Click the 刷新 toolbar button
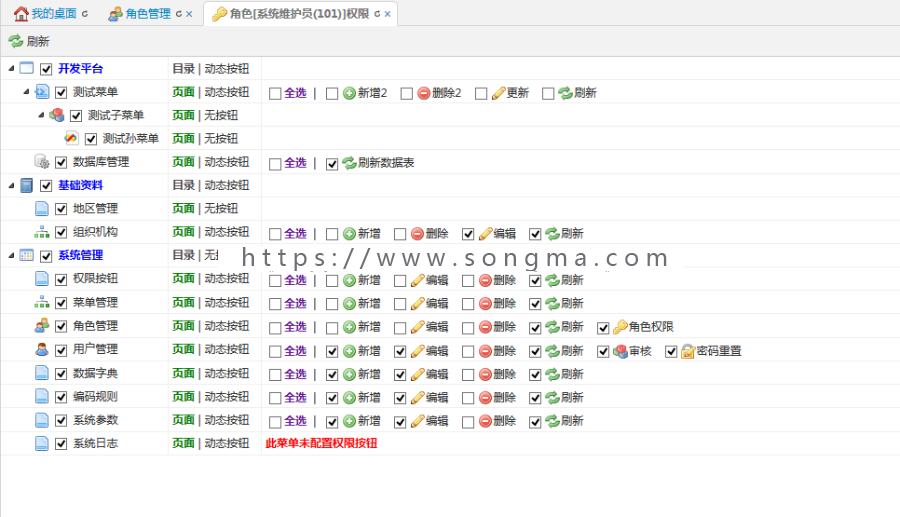This screenshot has width=900, height=517. [x=29, y=41]
